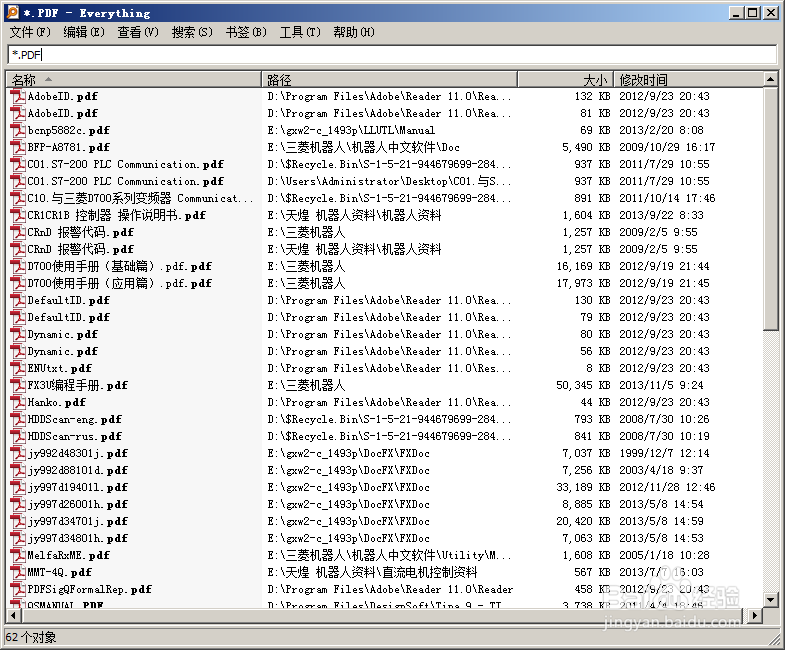
Task: Open the 帮助(H) menu
Action: click(354, 32)
